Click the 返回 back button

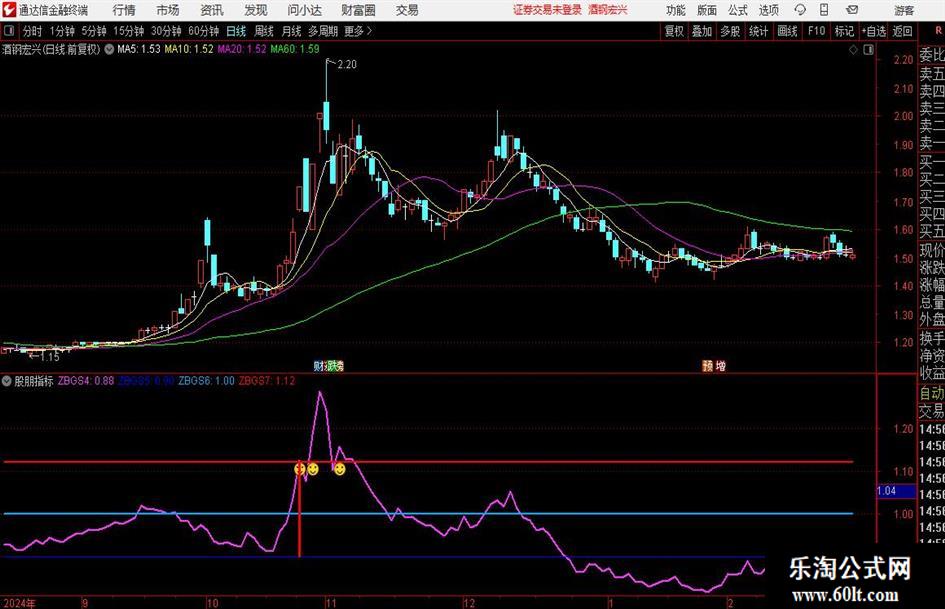[x=902, y=31]
